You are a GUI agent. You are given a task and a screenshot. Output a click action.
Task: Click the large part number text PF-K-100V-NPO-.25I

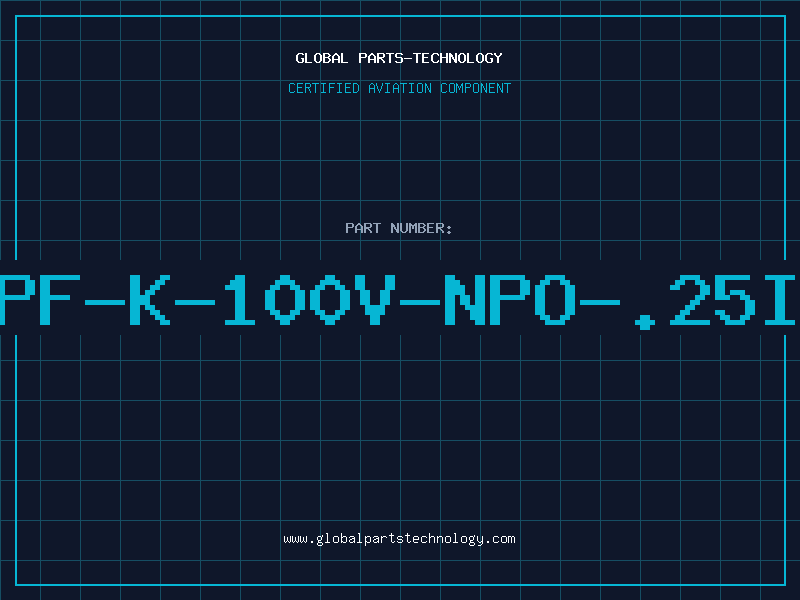coord(398,301)
